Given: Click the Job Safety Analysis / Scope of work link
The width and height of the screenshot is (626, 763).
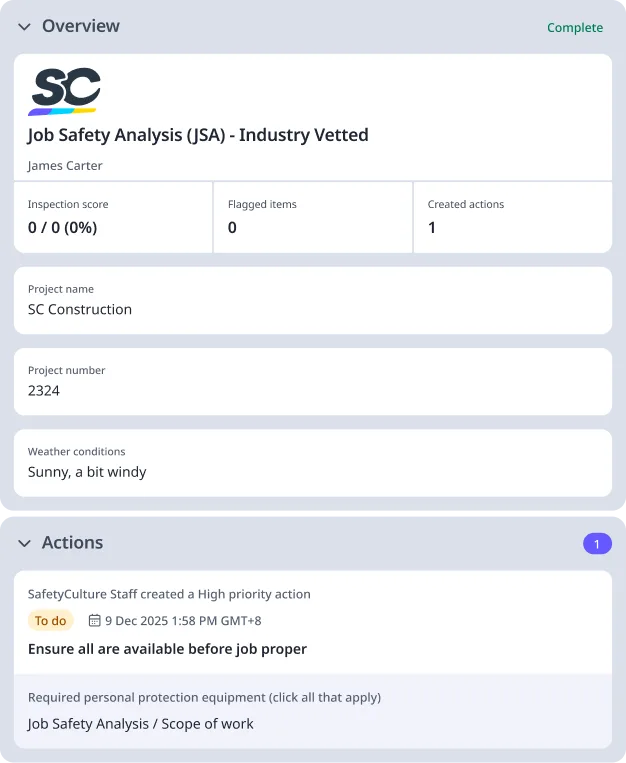Looking at the screenshot, I should click(x=141, y=723).
